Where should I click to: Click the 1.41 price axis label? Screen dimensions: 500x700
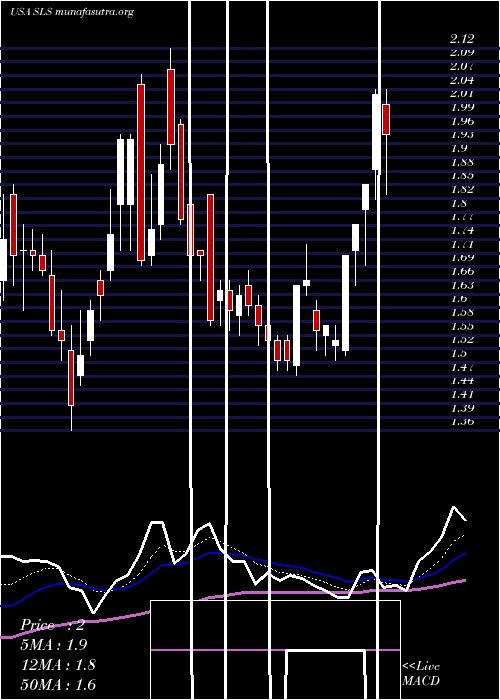coord(462,395)
